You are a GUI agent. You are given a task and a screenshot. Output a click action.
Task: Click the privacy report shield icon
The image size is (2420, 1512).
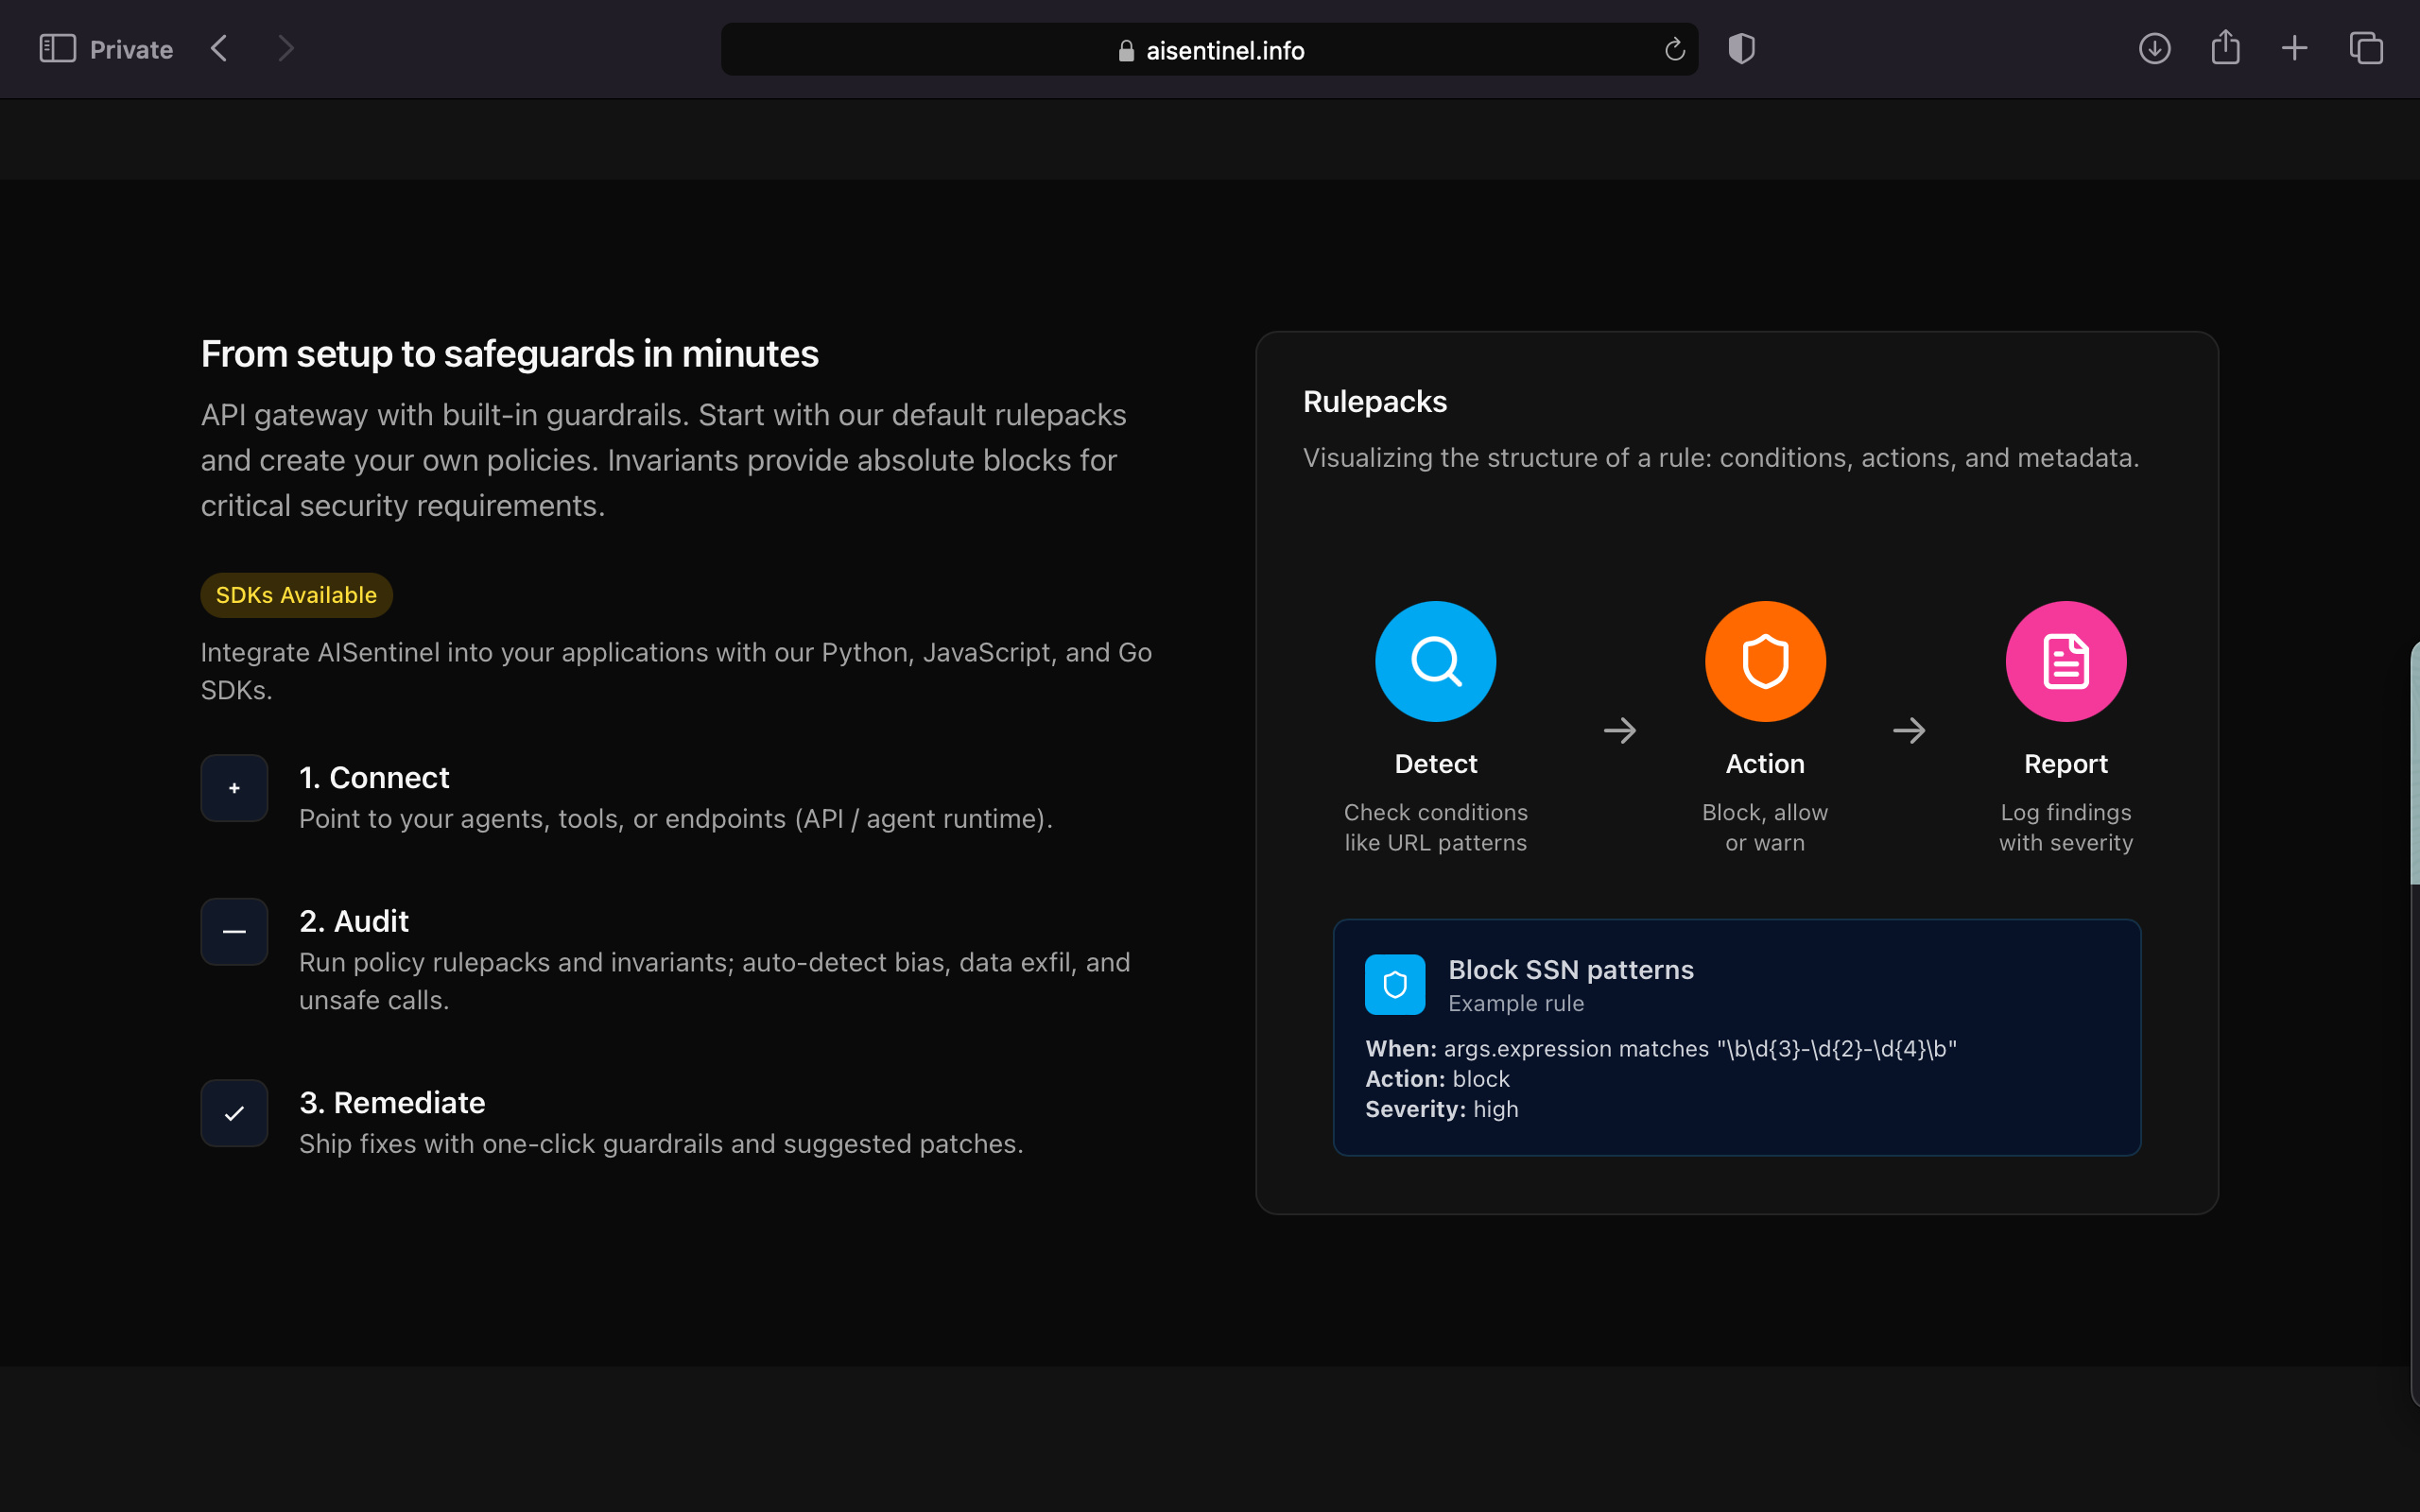click(x=1741, y=49)
